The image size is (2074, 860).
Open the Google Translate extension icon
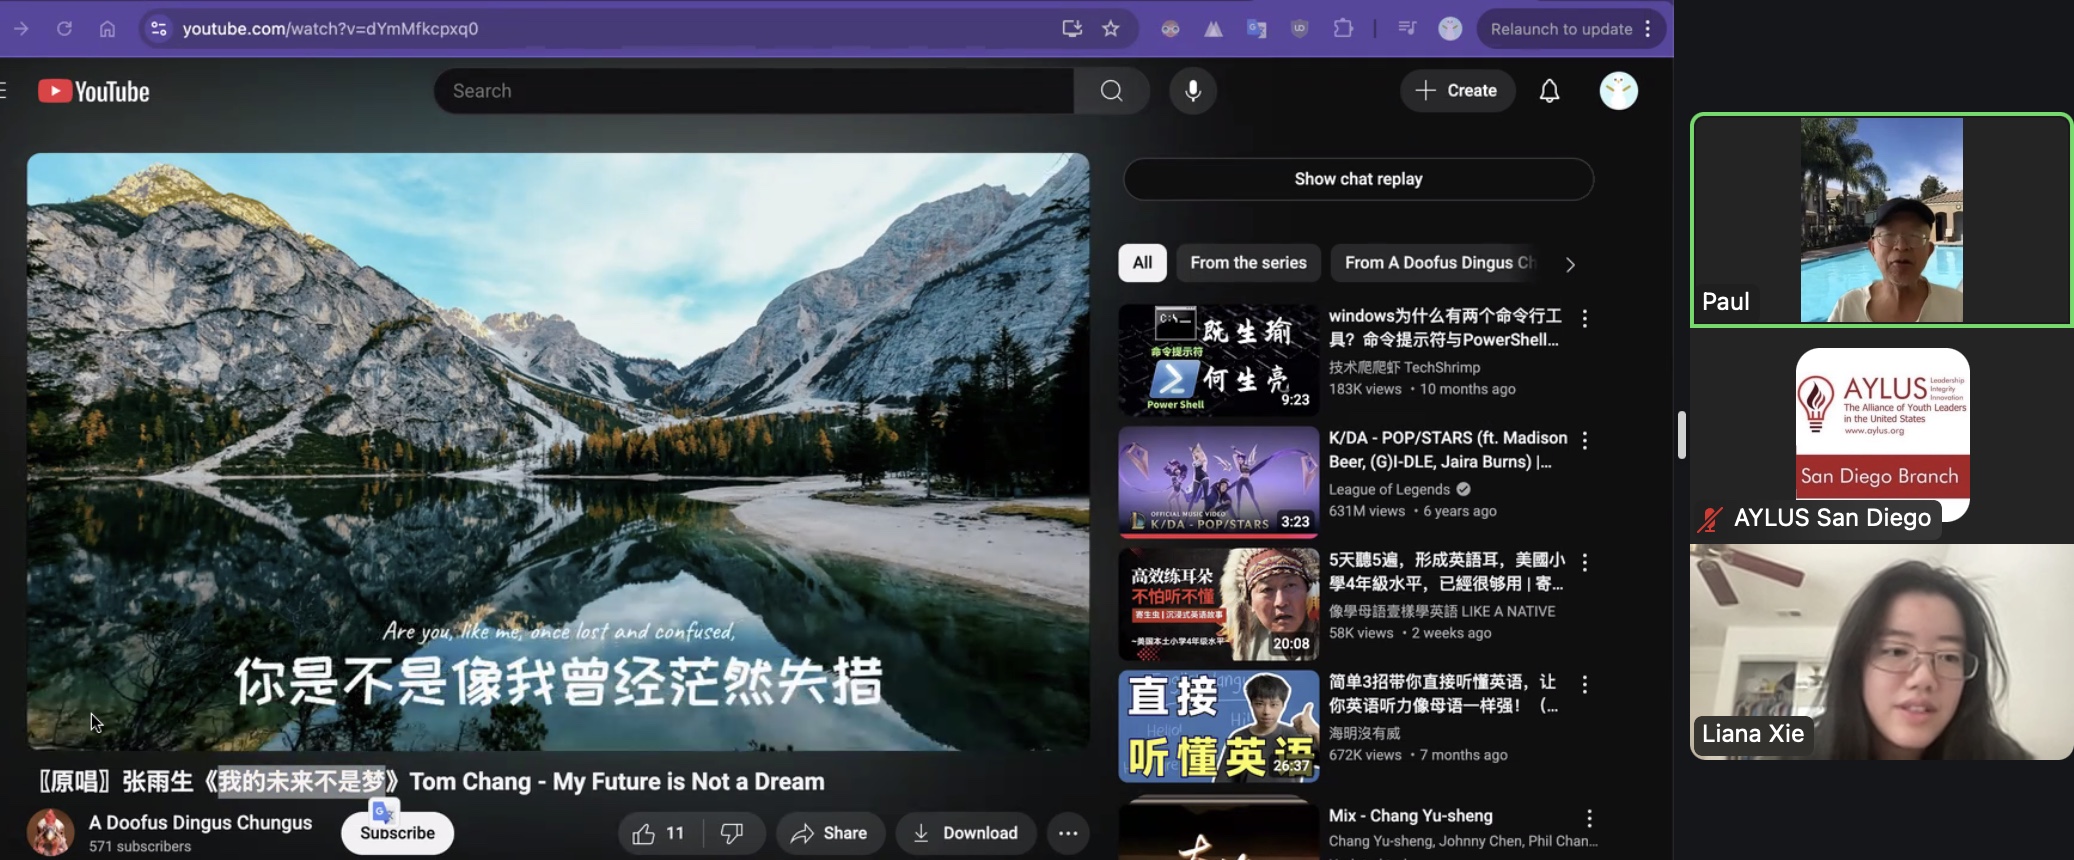click(1257, 29)
